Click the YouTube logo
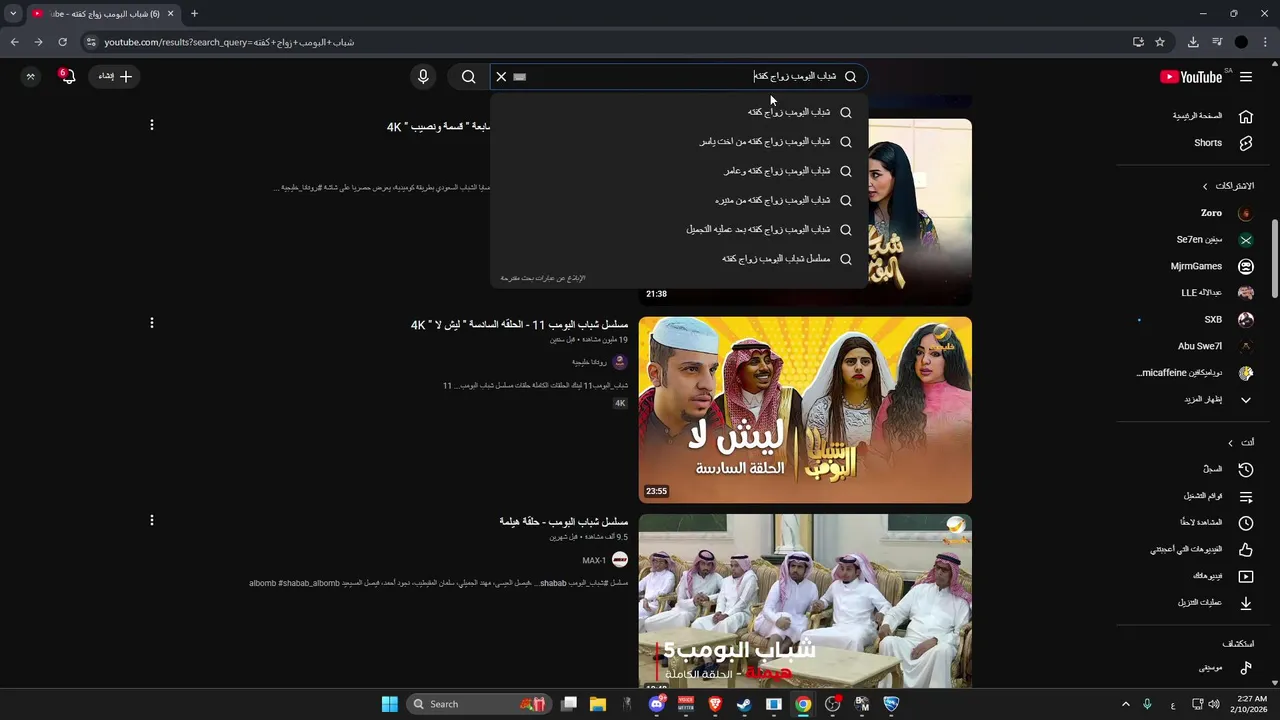Screen dimensions: 1280x720 [1191, 77]
